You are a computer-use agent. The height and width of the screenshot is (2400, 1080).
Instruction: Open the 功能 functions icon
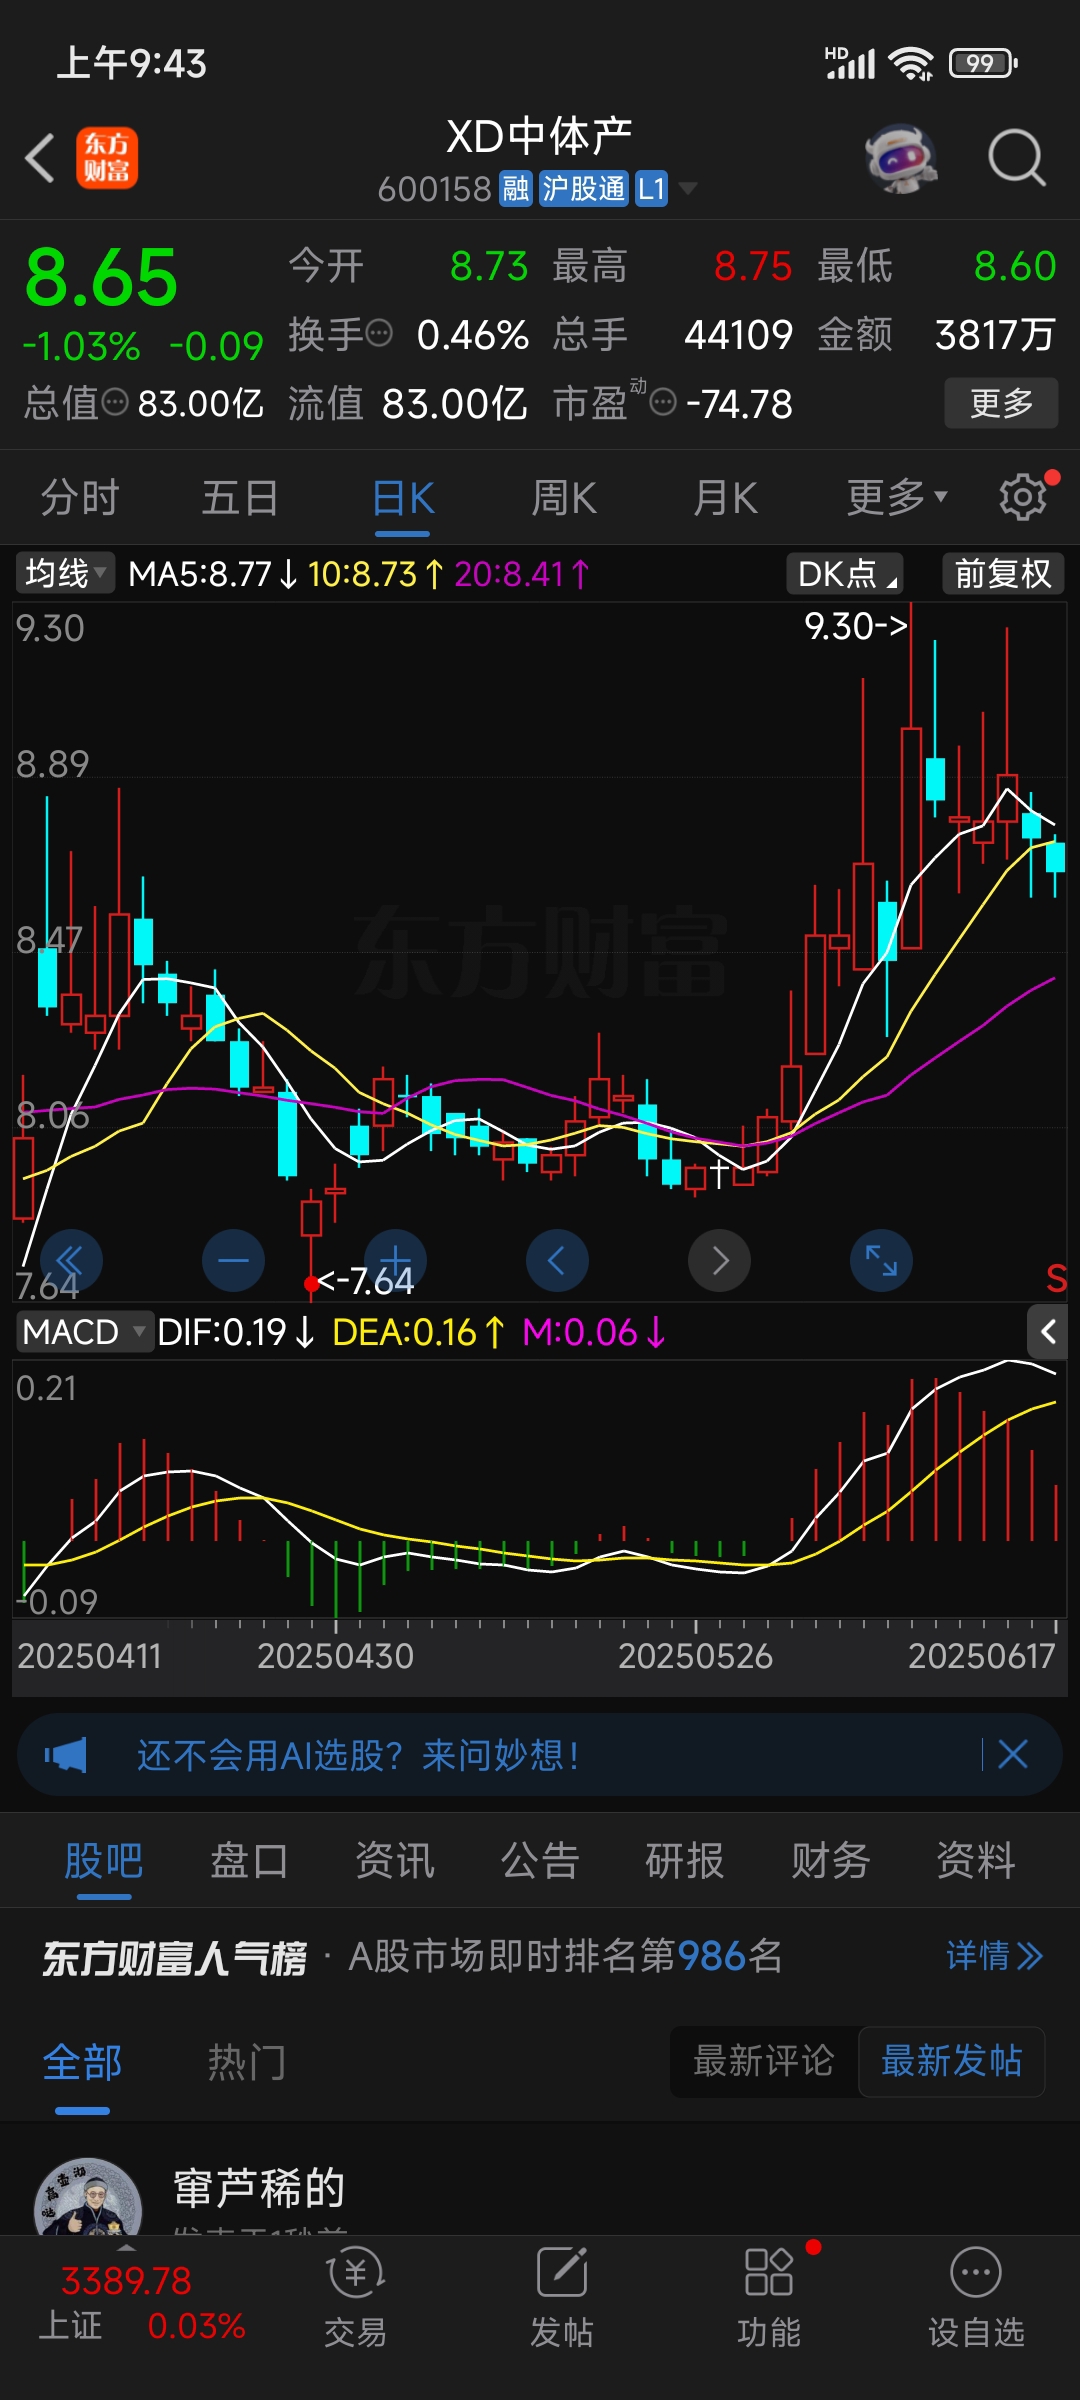click(769, 2298)
